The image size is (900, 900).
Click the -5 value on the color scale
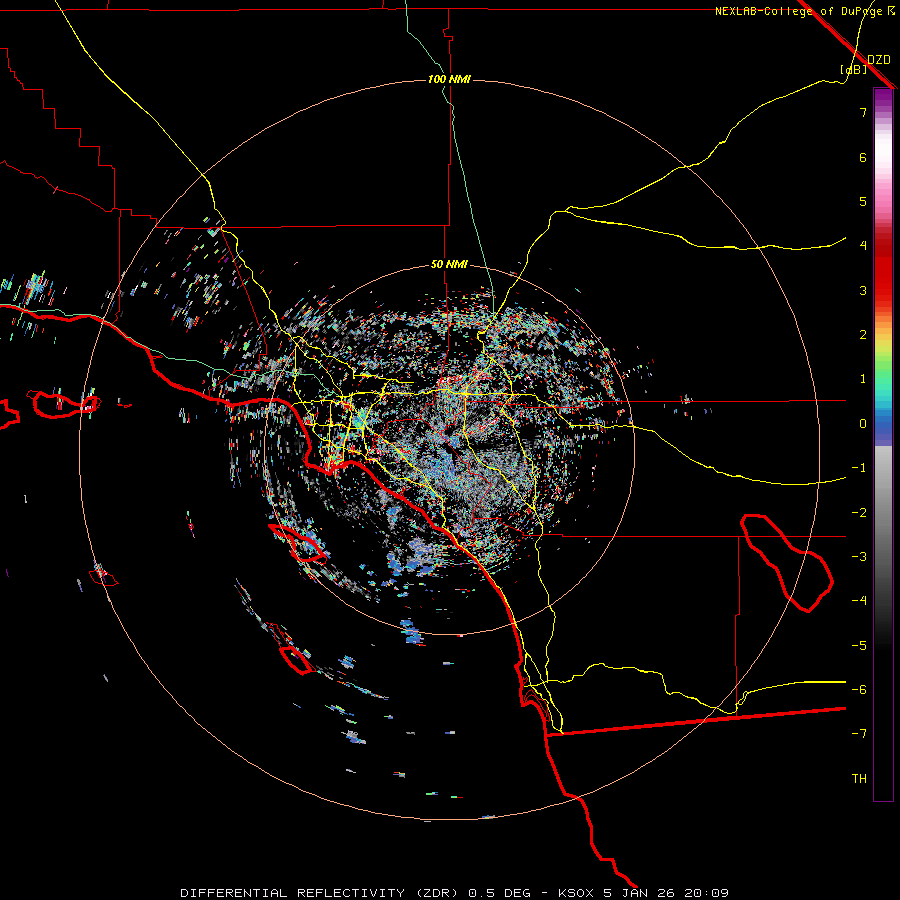859,646
